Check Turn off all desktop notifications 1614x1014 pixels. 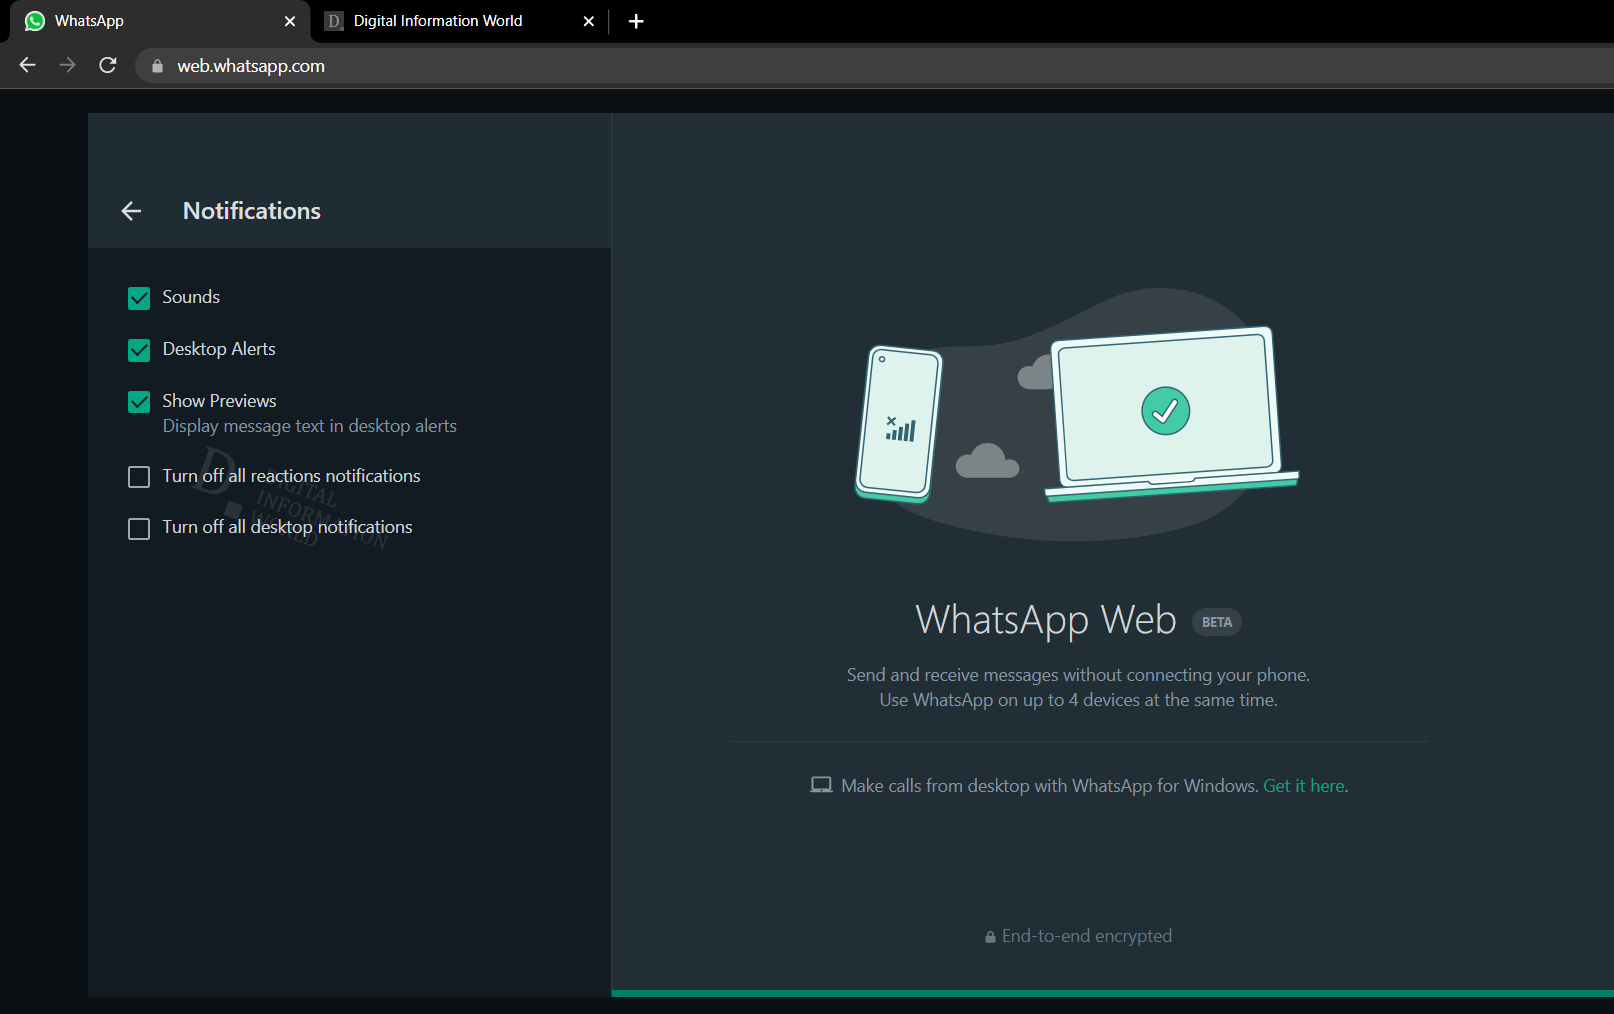pos(139,528)
